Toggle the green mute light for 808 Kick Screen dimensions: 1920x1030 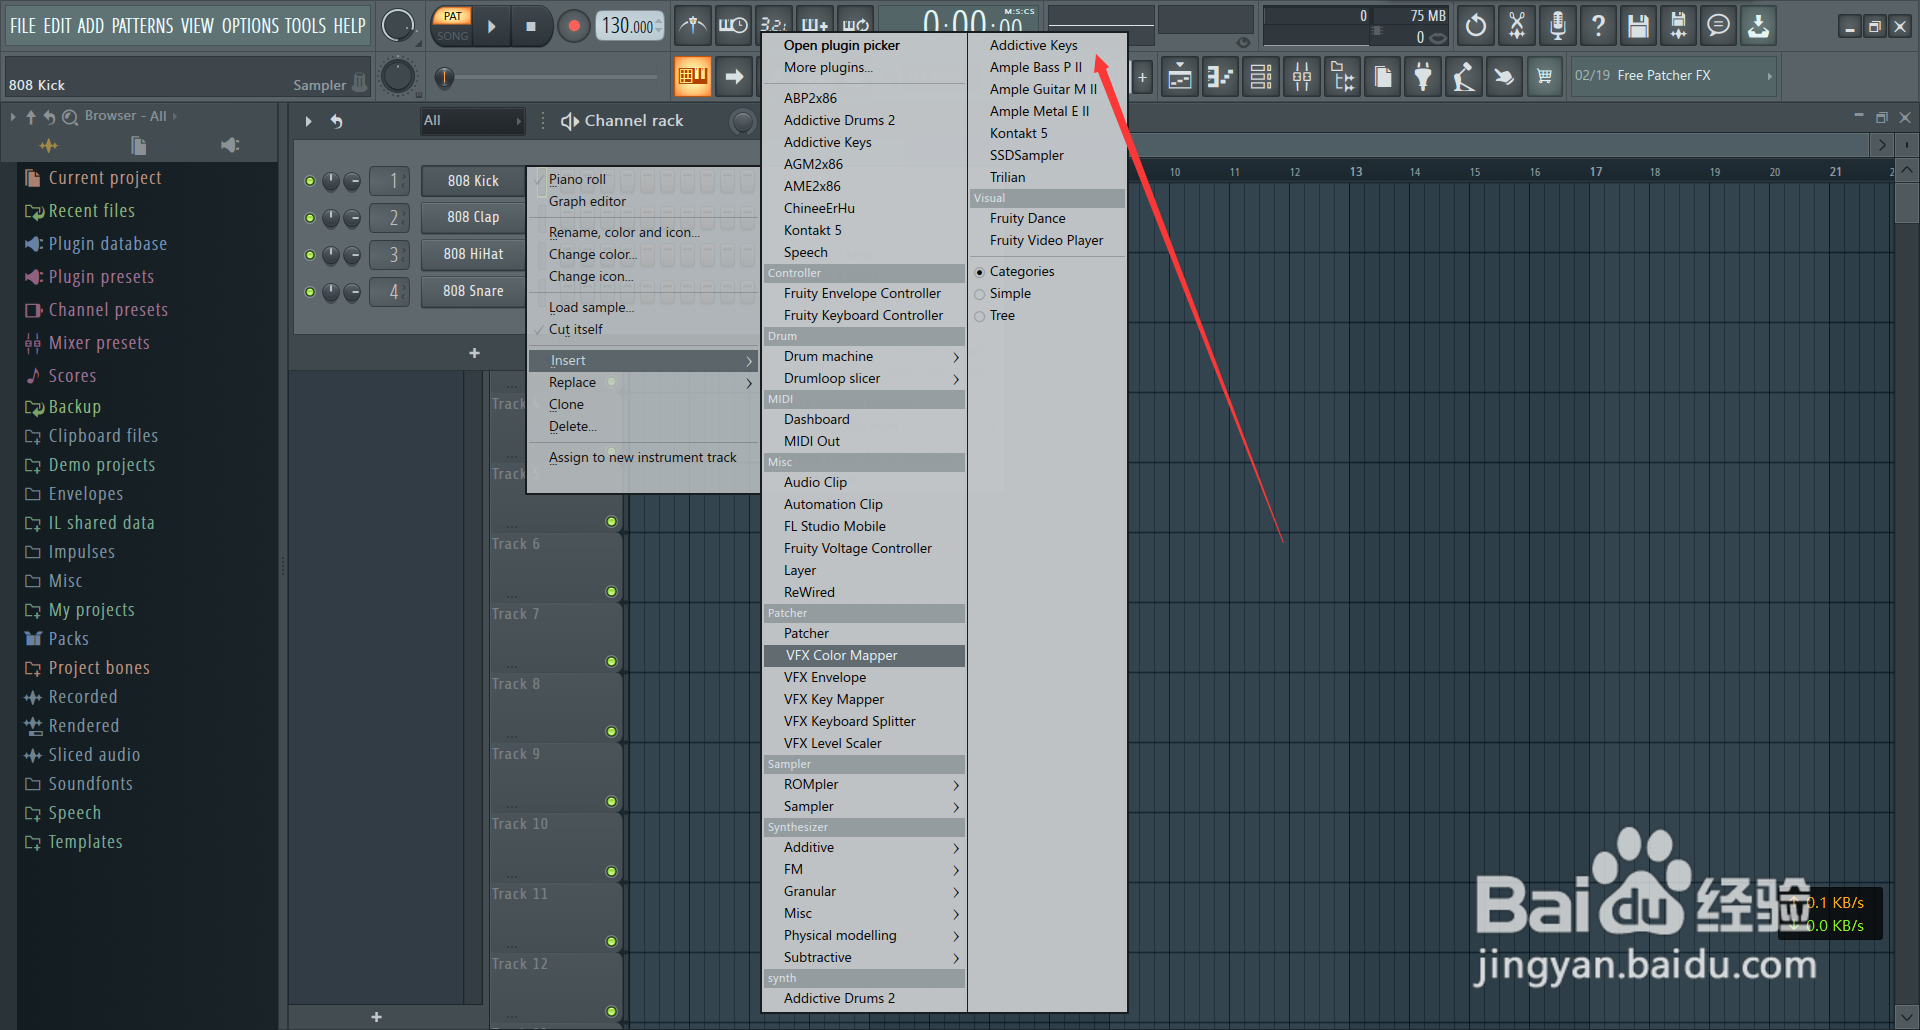310,181
